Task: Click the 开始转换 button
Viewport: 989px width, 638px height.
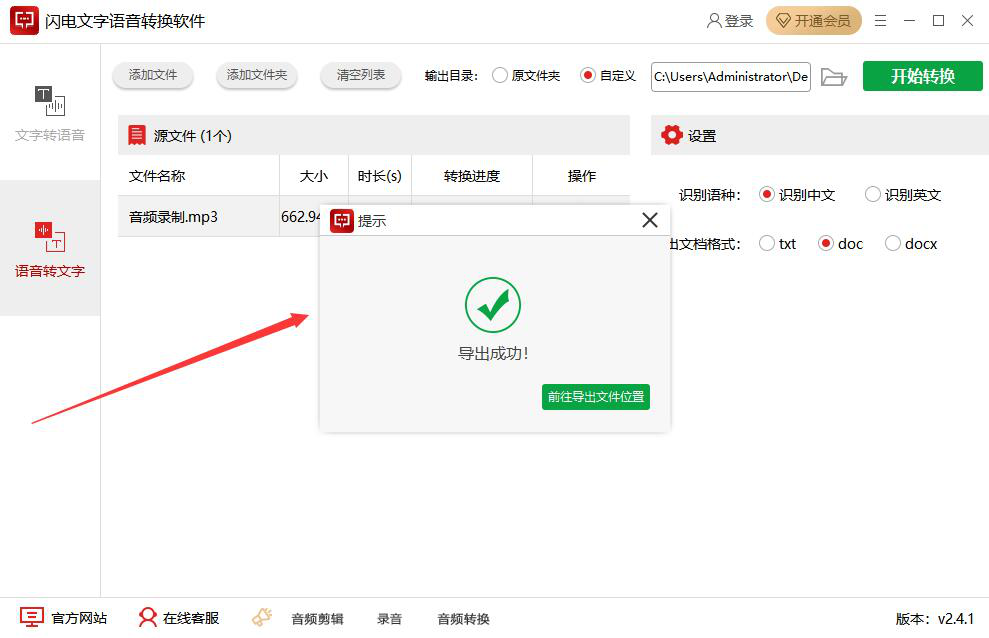Action: click(922, 76)
